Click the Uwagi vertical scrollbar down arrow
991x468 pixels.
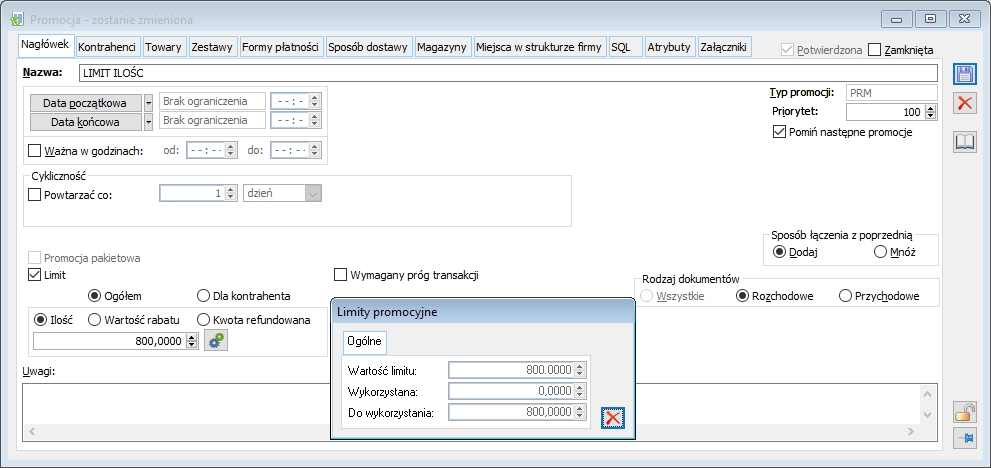(927, 415)
